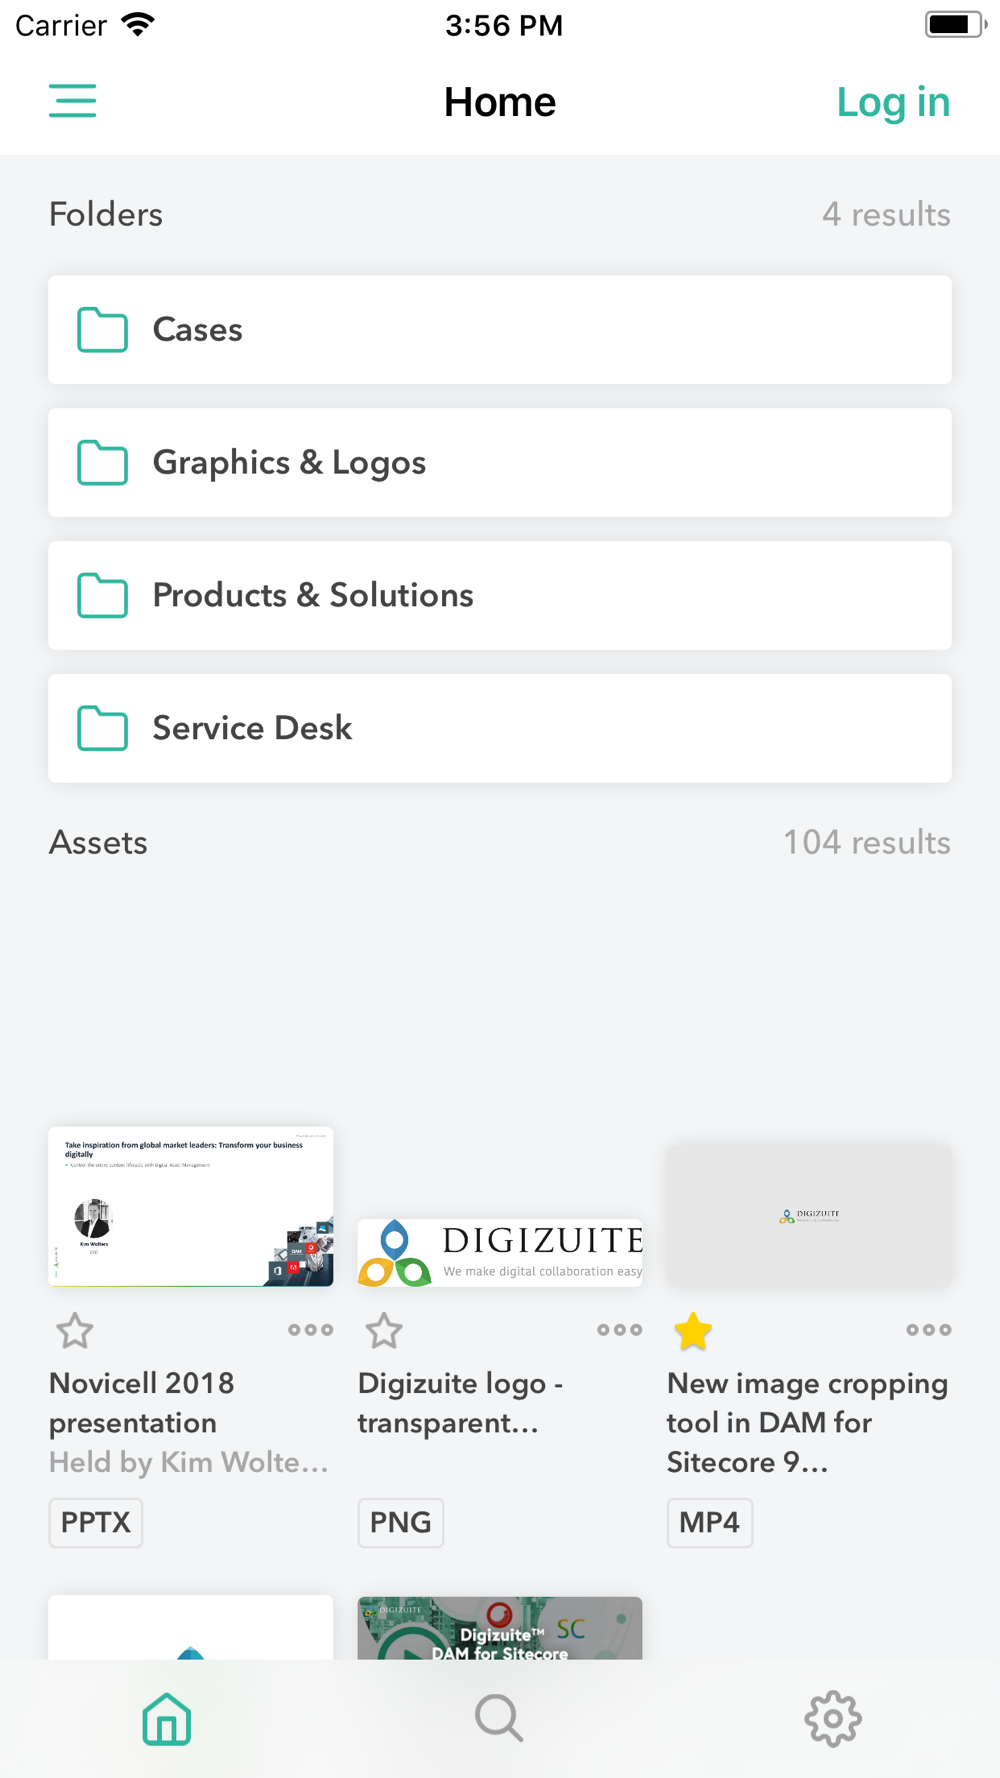Select the PPTX file type badge
This screenshot has width=1000, height=1778.
[96, 1523]
